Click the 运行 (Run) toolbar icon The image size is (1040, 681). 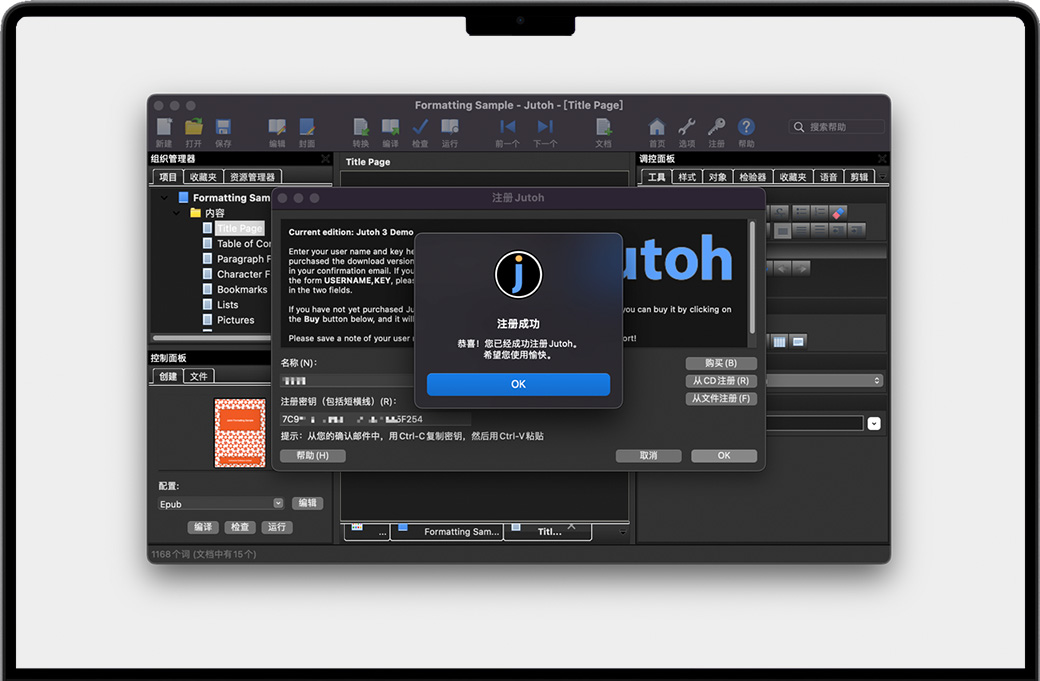click(449, 127)
